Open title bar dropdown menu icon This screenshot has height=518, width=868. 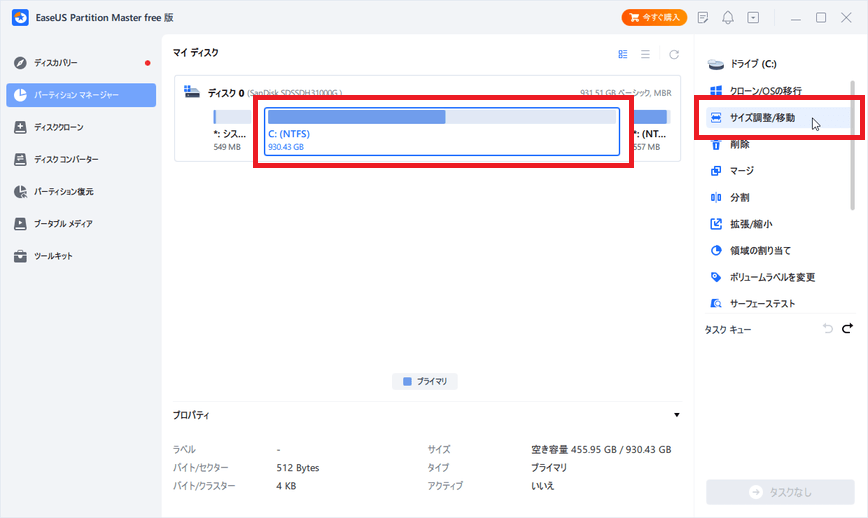[x=753, y=18]
